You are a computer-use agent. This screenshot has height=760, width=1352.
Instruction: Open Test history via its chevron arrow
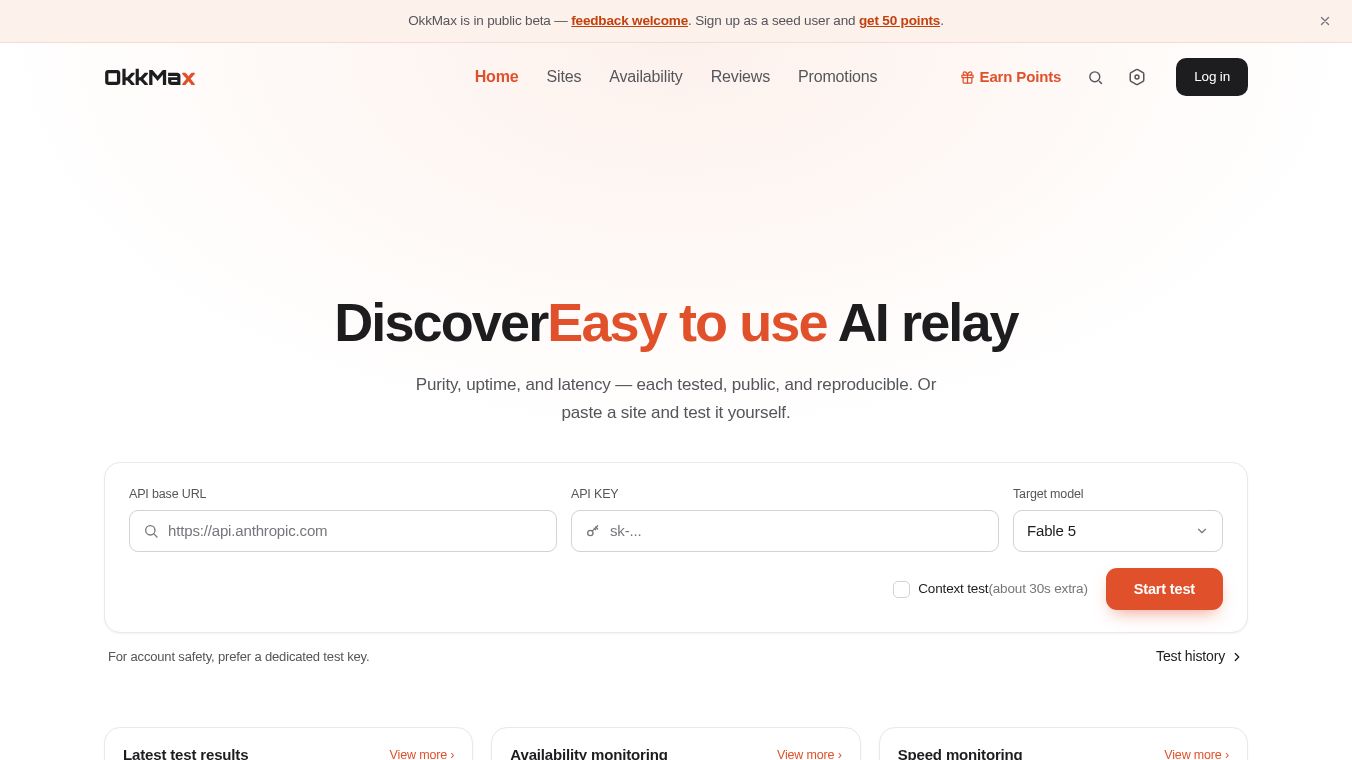(1237, 657)
